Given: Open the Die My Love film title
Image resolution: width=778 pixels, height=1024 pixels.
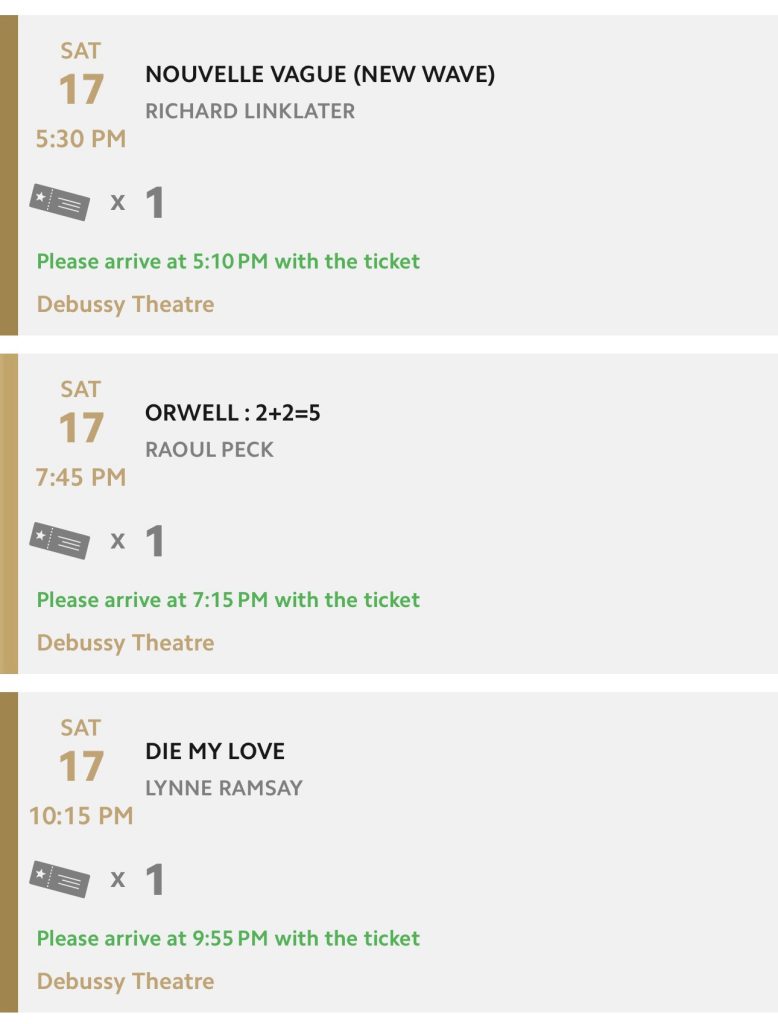Looking at the screenshot, I should pos(215,751).
